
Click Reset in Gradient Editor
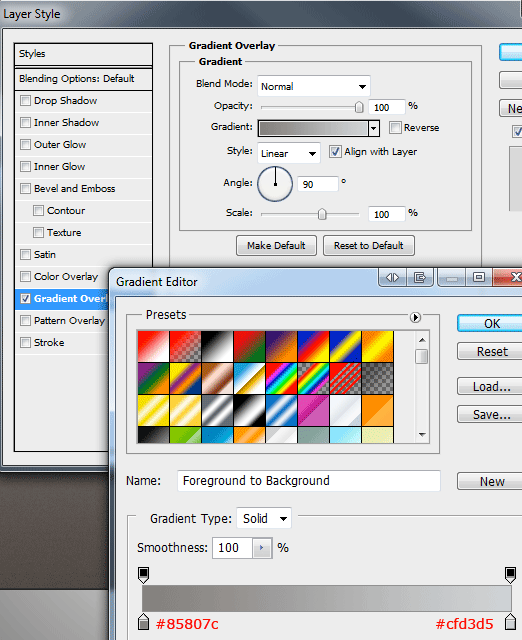pyautogui.click(x=492, y=351)
